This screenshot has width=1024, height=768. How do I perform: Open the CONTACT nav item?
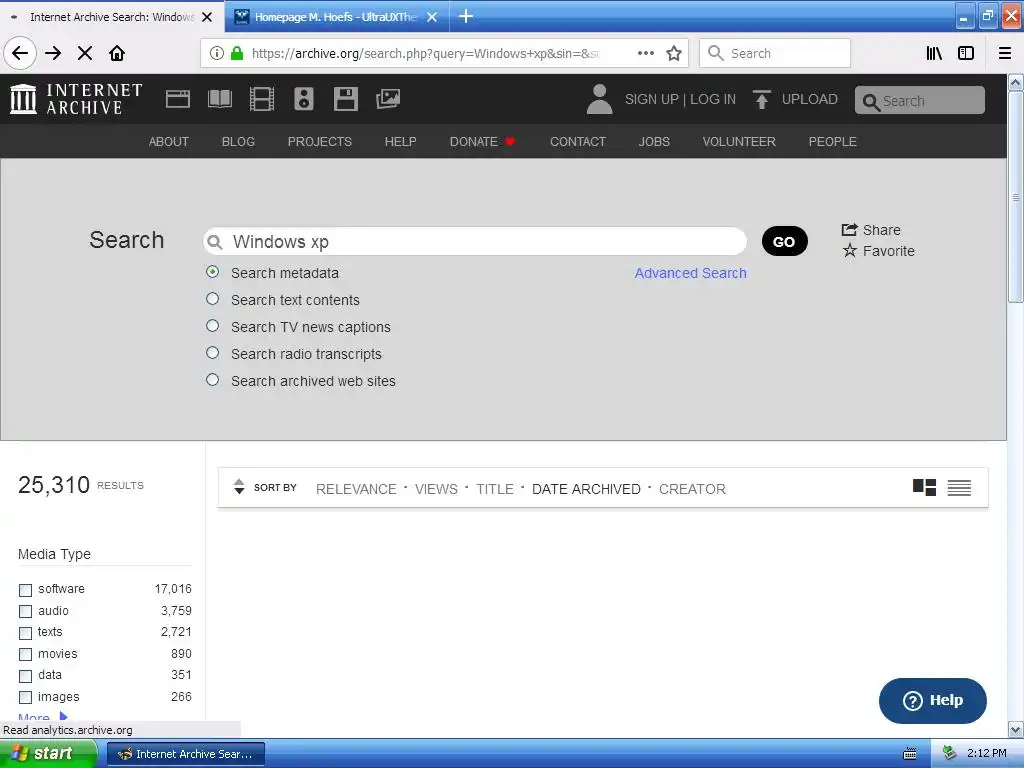(578, 142)
